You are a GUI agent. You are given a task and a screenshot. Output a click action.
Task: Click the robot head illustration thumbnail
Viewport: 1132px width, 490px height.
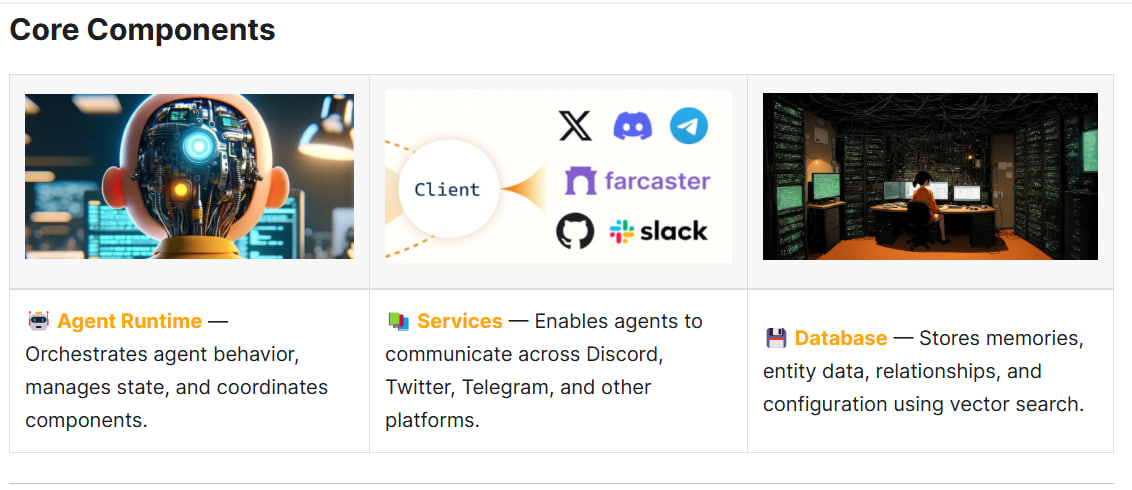189,177
